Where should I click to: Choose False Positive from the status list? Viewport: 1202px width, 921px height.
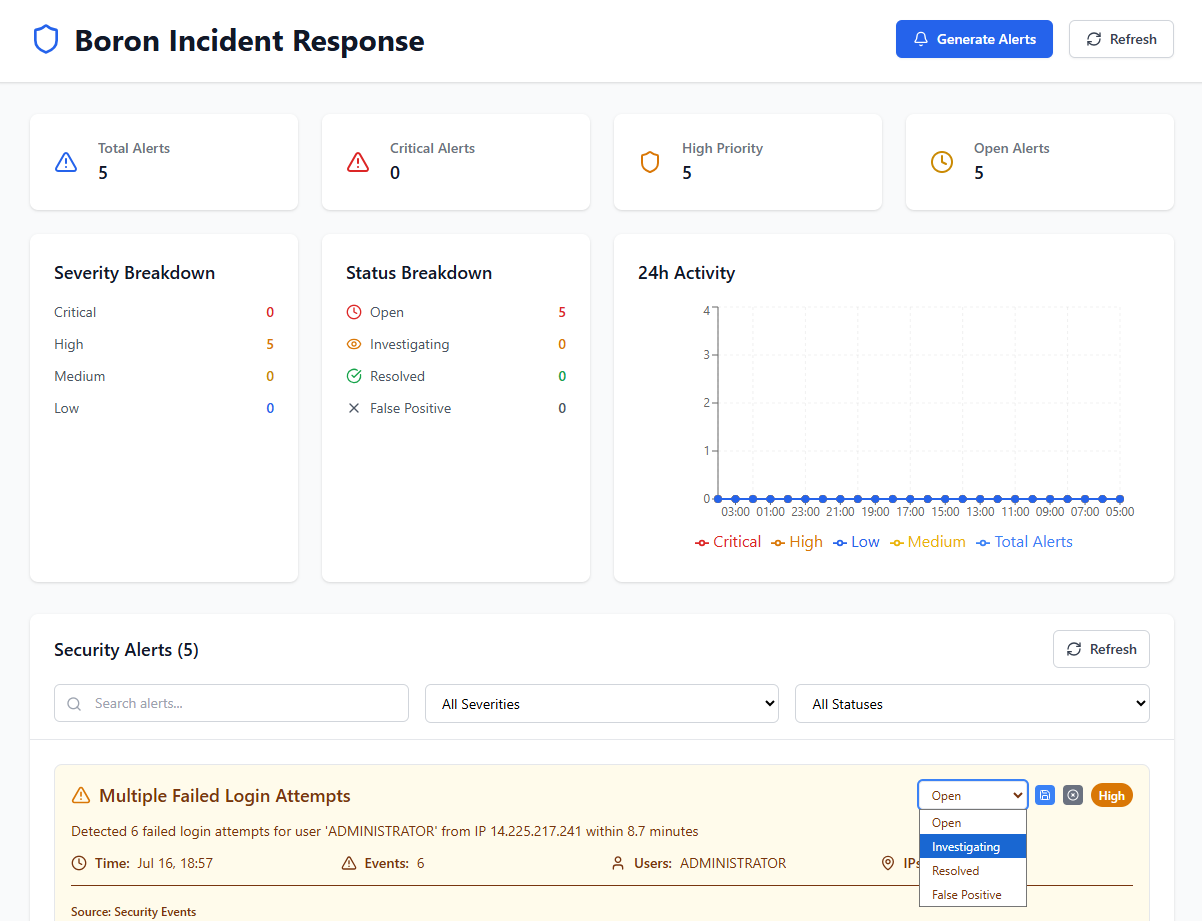(x=973, y=895)
